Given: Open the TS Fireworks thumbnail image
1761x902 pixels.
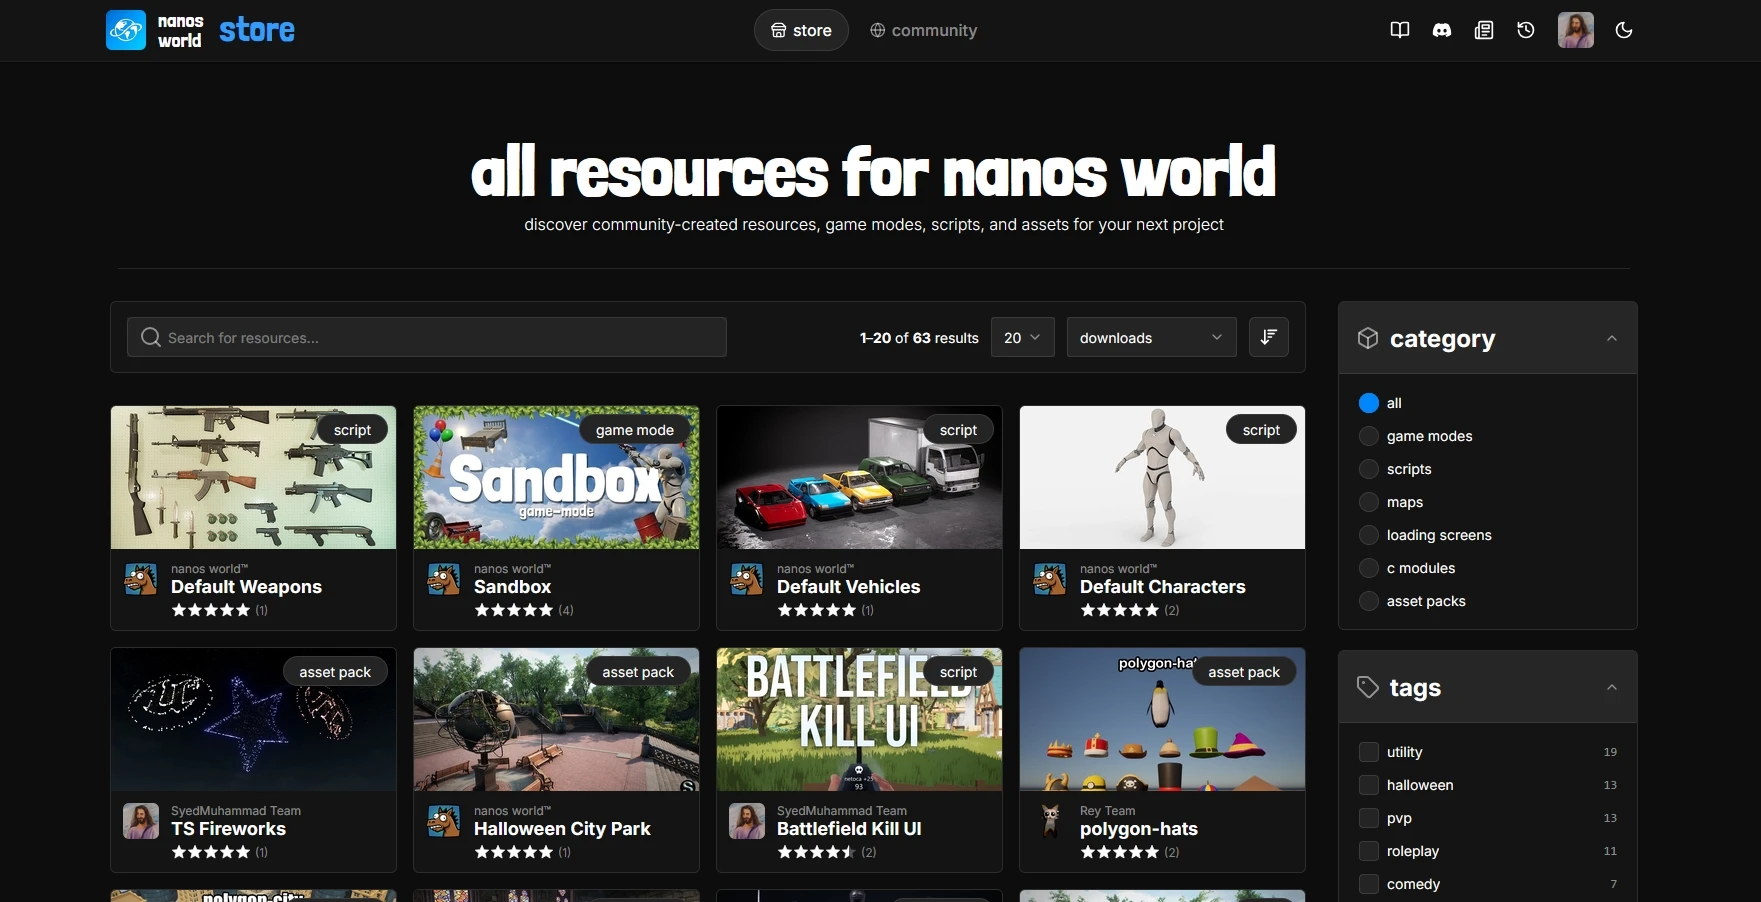Looking at the screenshot, I should coord(254,720).
